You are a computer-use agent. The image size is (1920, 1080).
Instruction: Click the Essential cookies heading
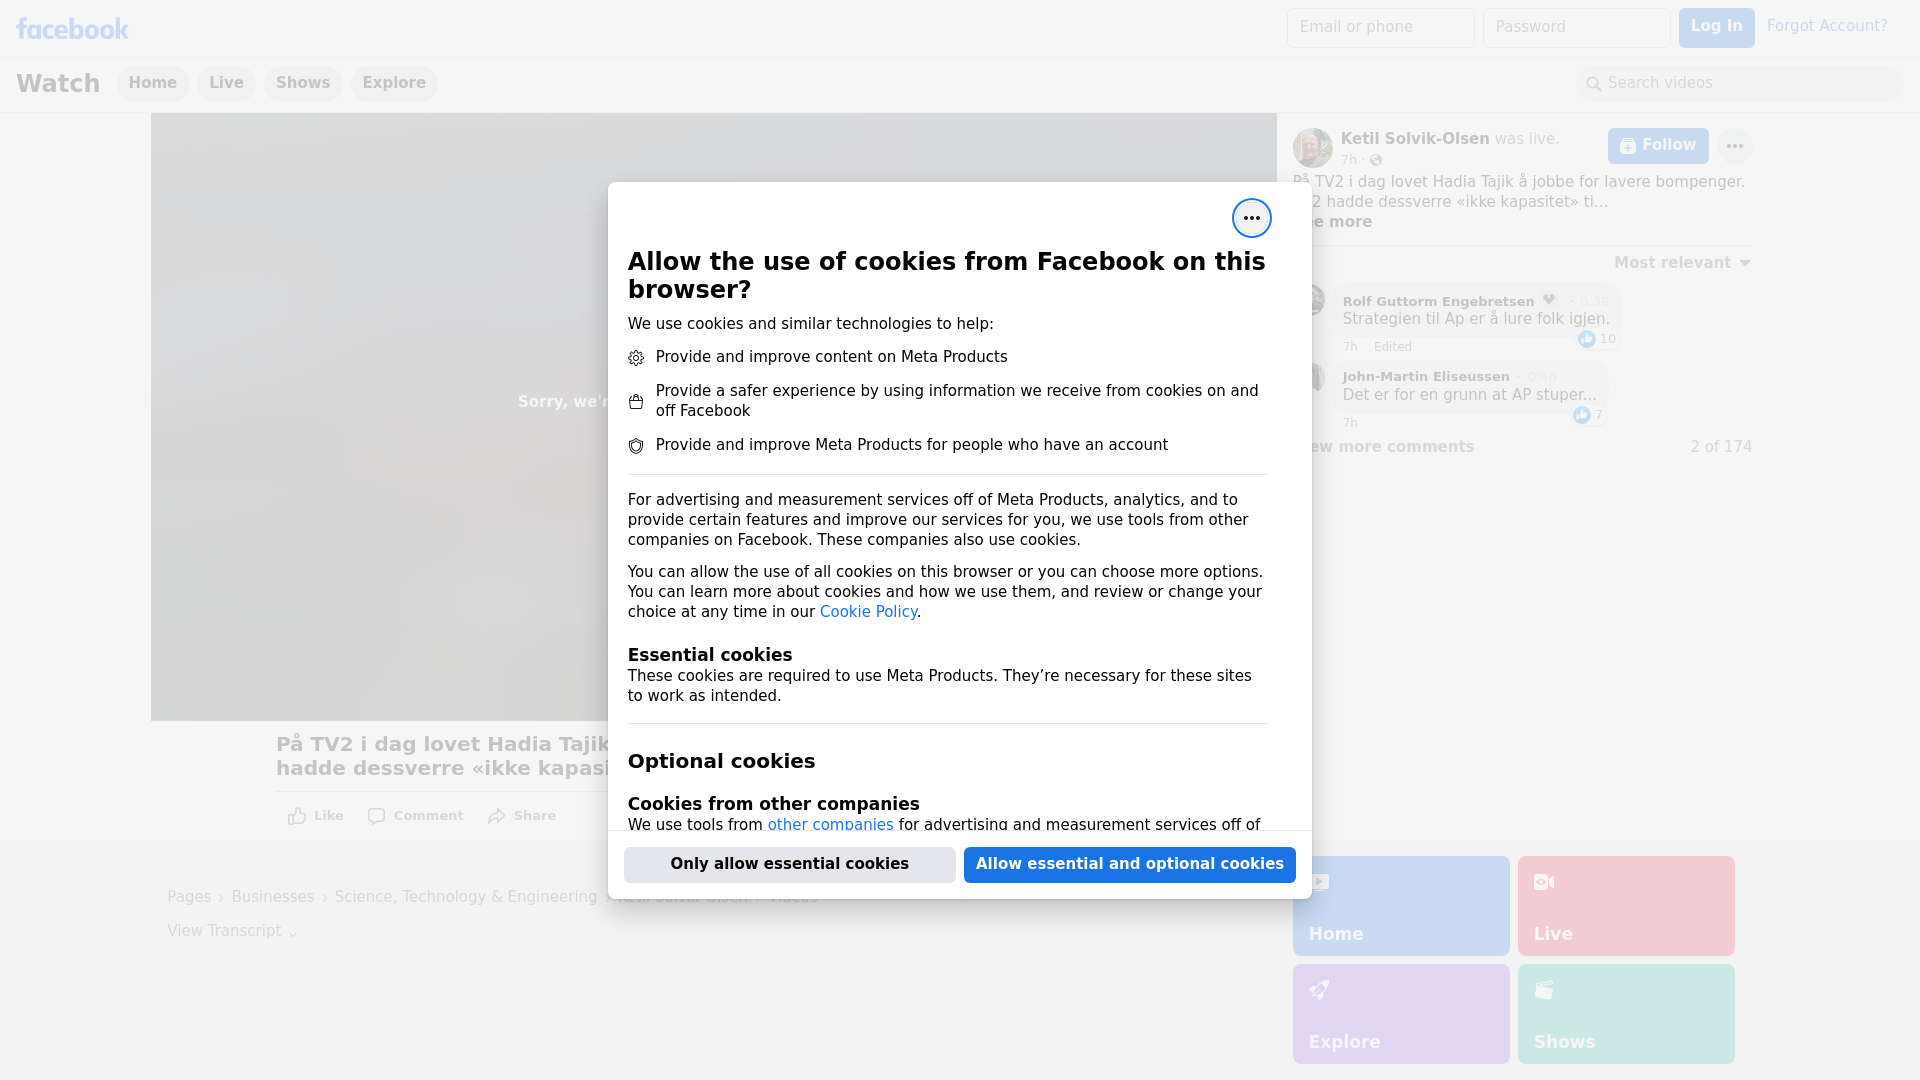point(710,655)
